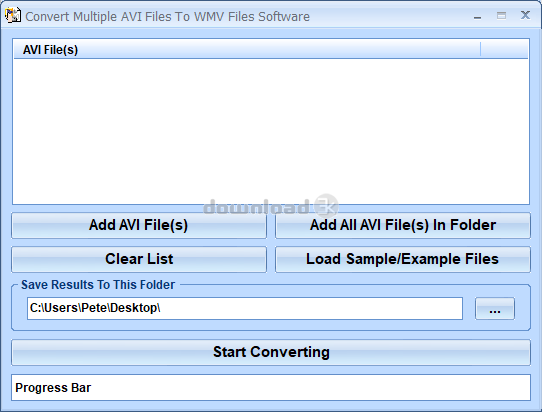The height and width of the screenshot is (412, 542).
Task: Click the round 3k watermark badge
Action: pyautogui.click(x=326, y=205)
